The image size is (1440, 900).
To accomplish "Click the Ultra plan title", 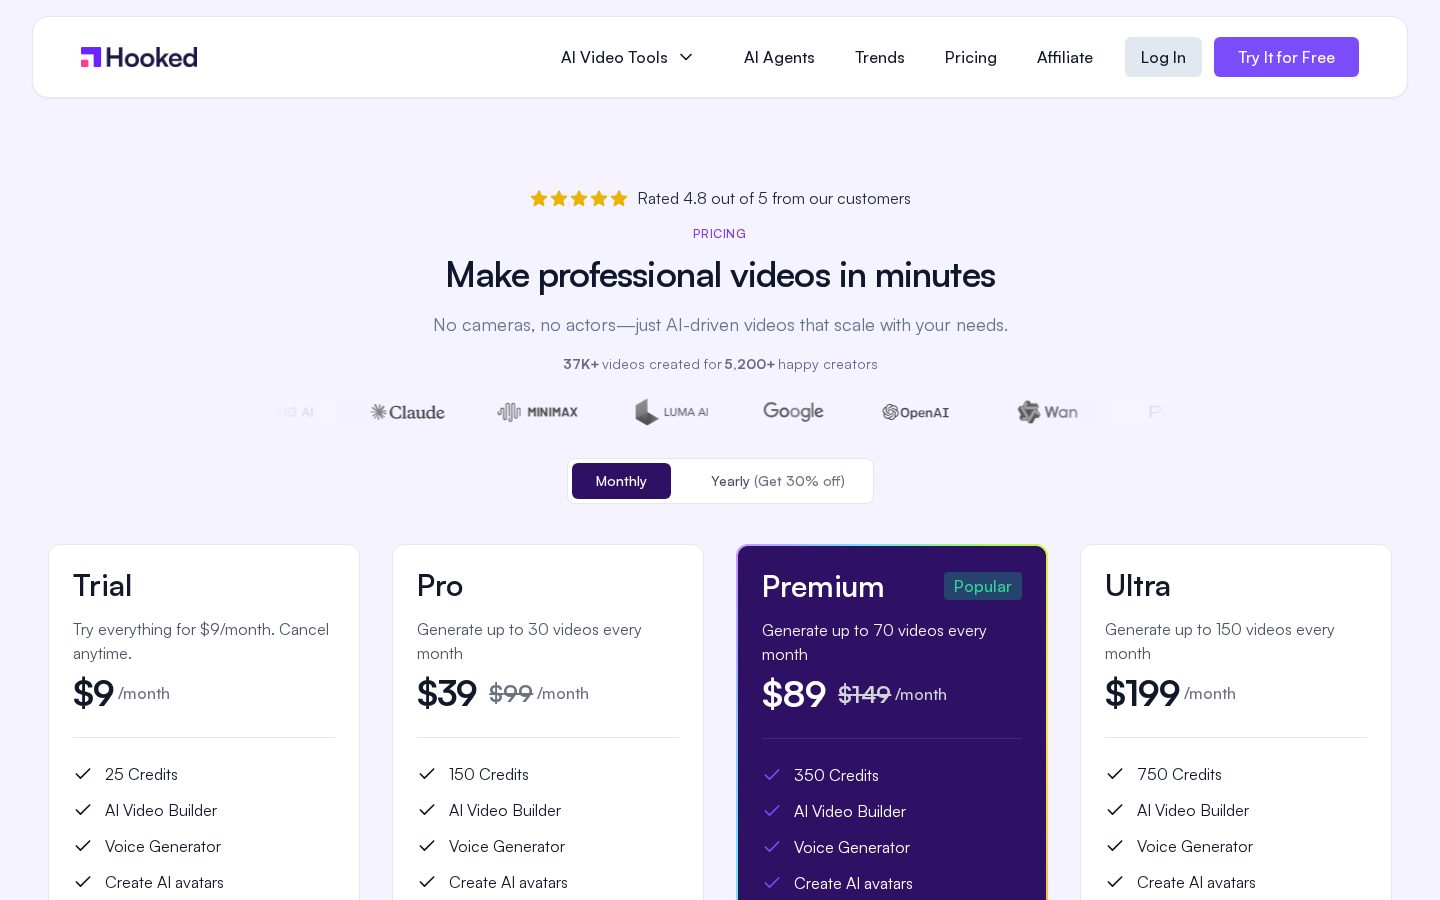I will 1138,585.
